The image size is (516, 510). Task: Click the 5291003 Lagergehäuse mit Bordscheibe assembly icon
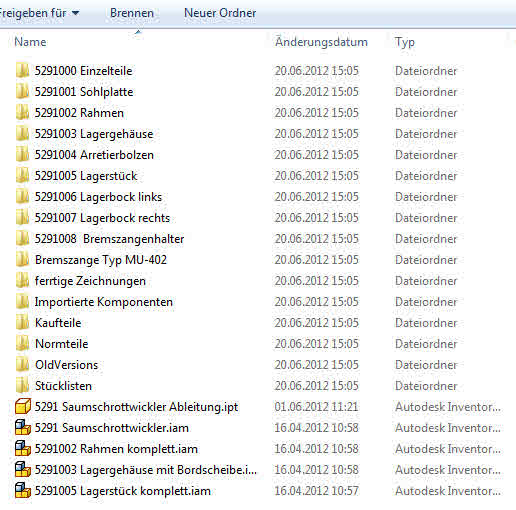pos(23,470)
